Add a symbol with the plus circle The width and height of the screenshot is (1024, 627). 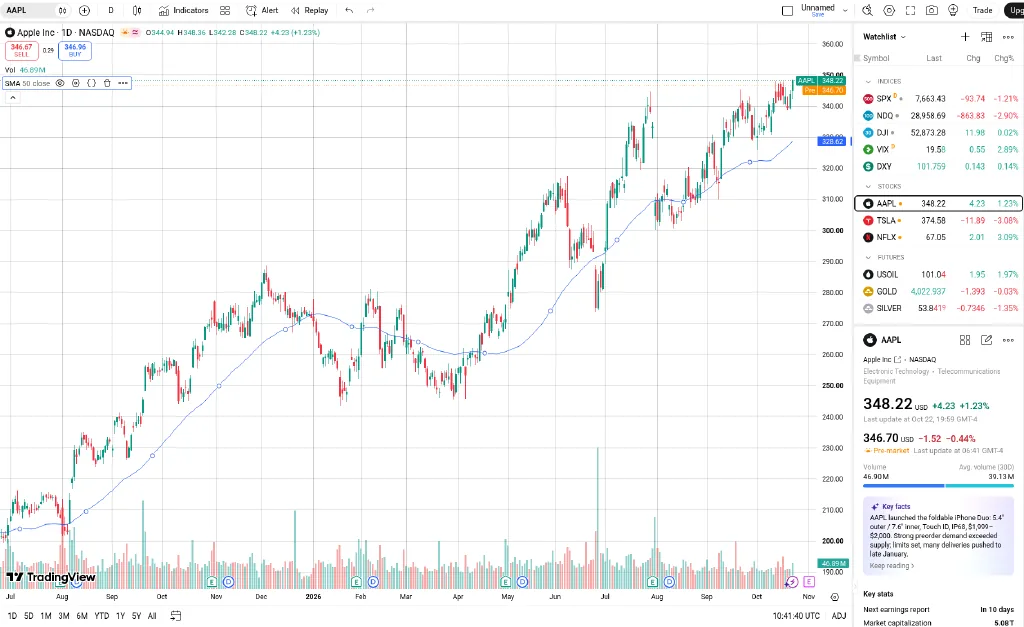tap(84, 10)
